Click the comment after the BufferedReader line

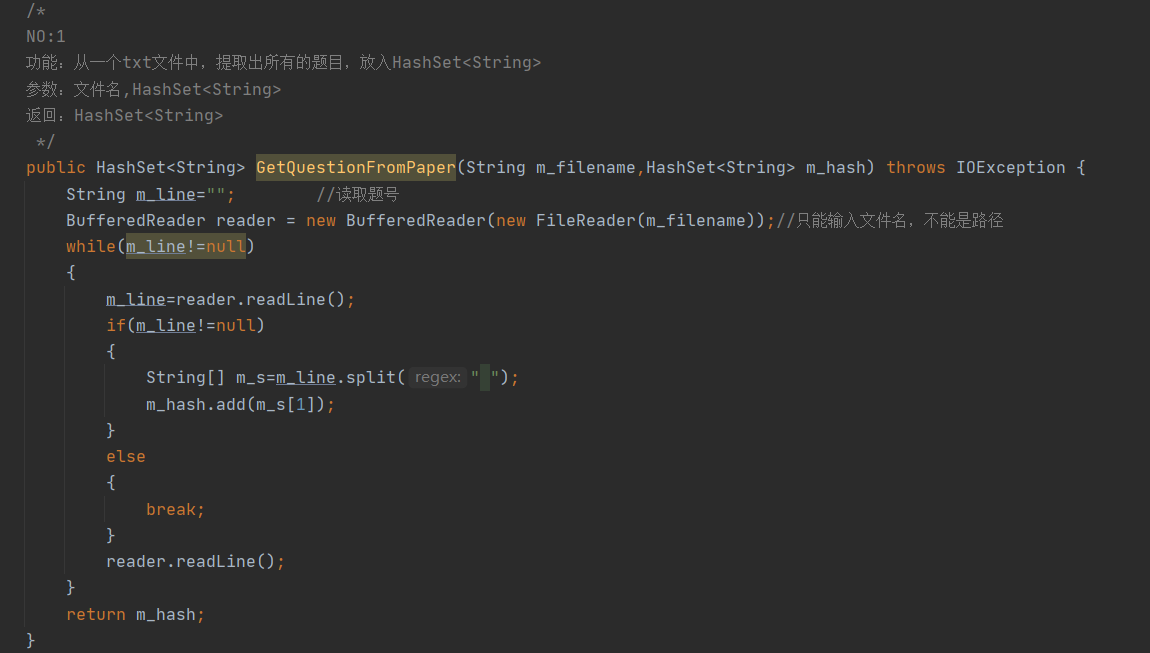click(x=890, y=220)
